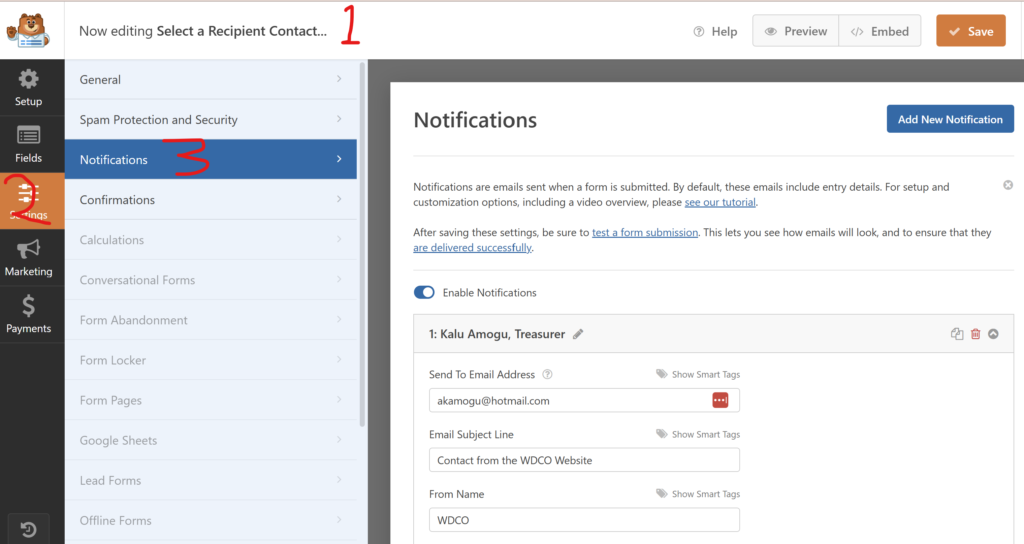
Task: Click the revisions history icon
Action: pos(28,526)
